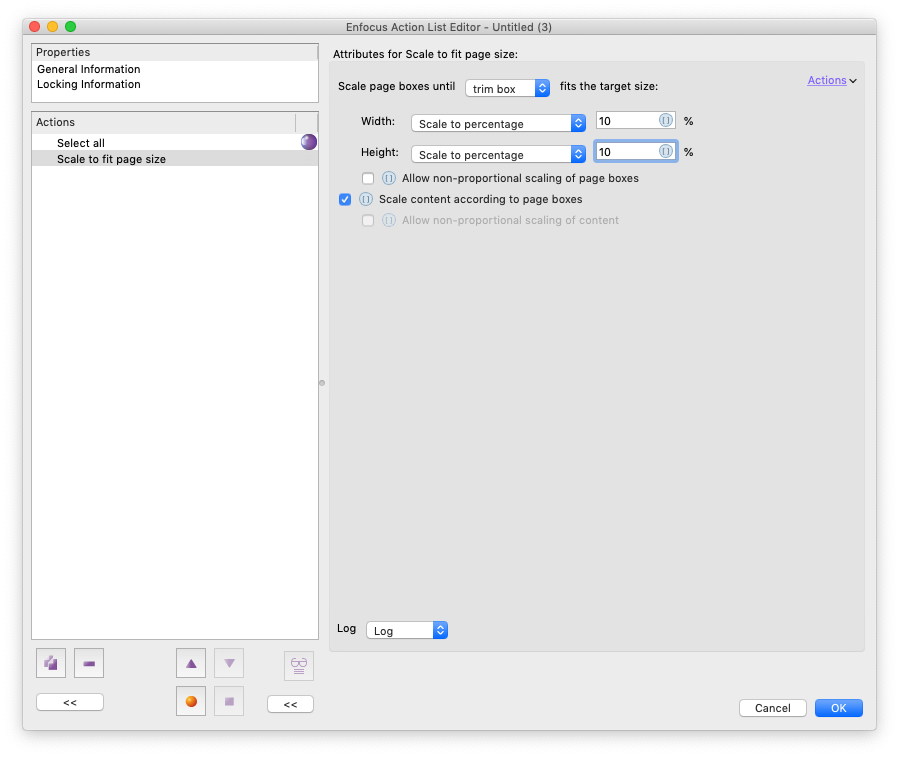This screenshot has width=899, height=757.
Task: Open the Width Scale to percentage dropdown
Action: 498,123
